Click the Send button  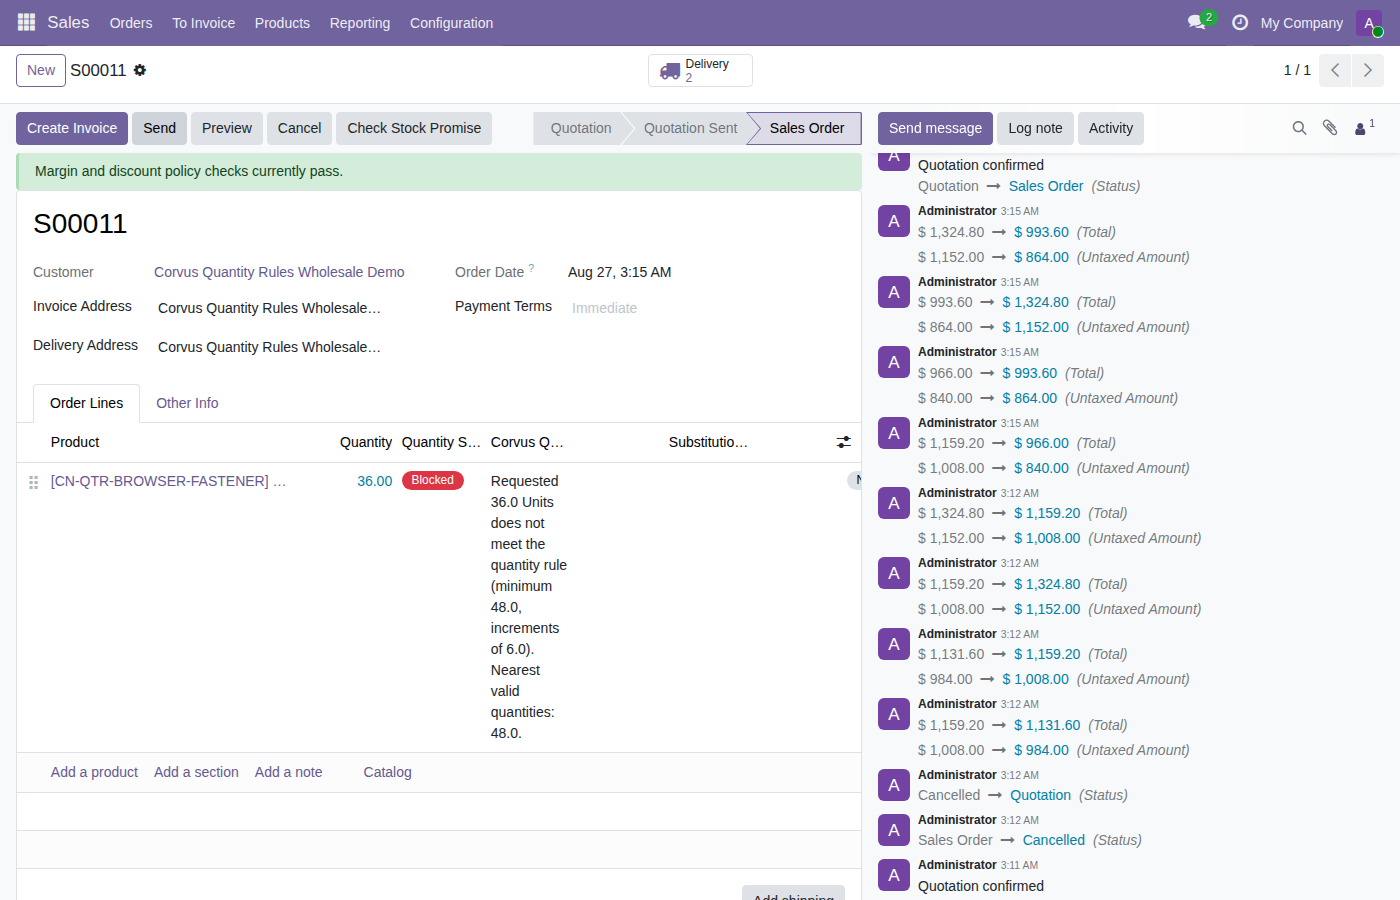click(x=159, y=128)
